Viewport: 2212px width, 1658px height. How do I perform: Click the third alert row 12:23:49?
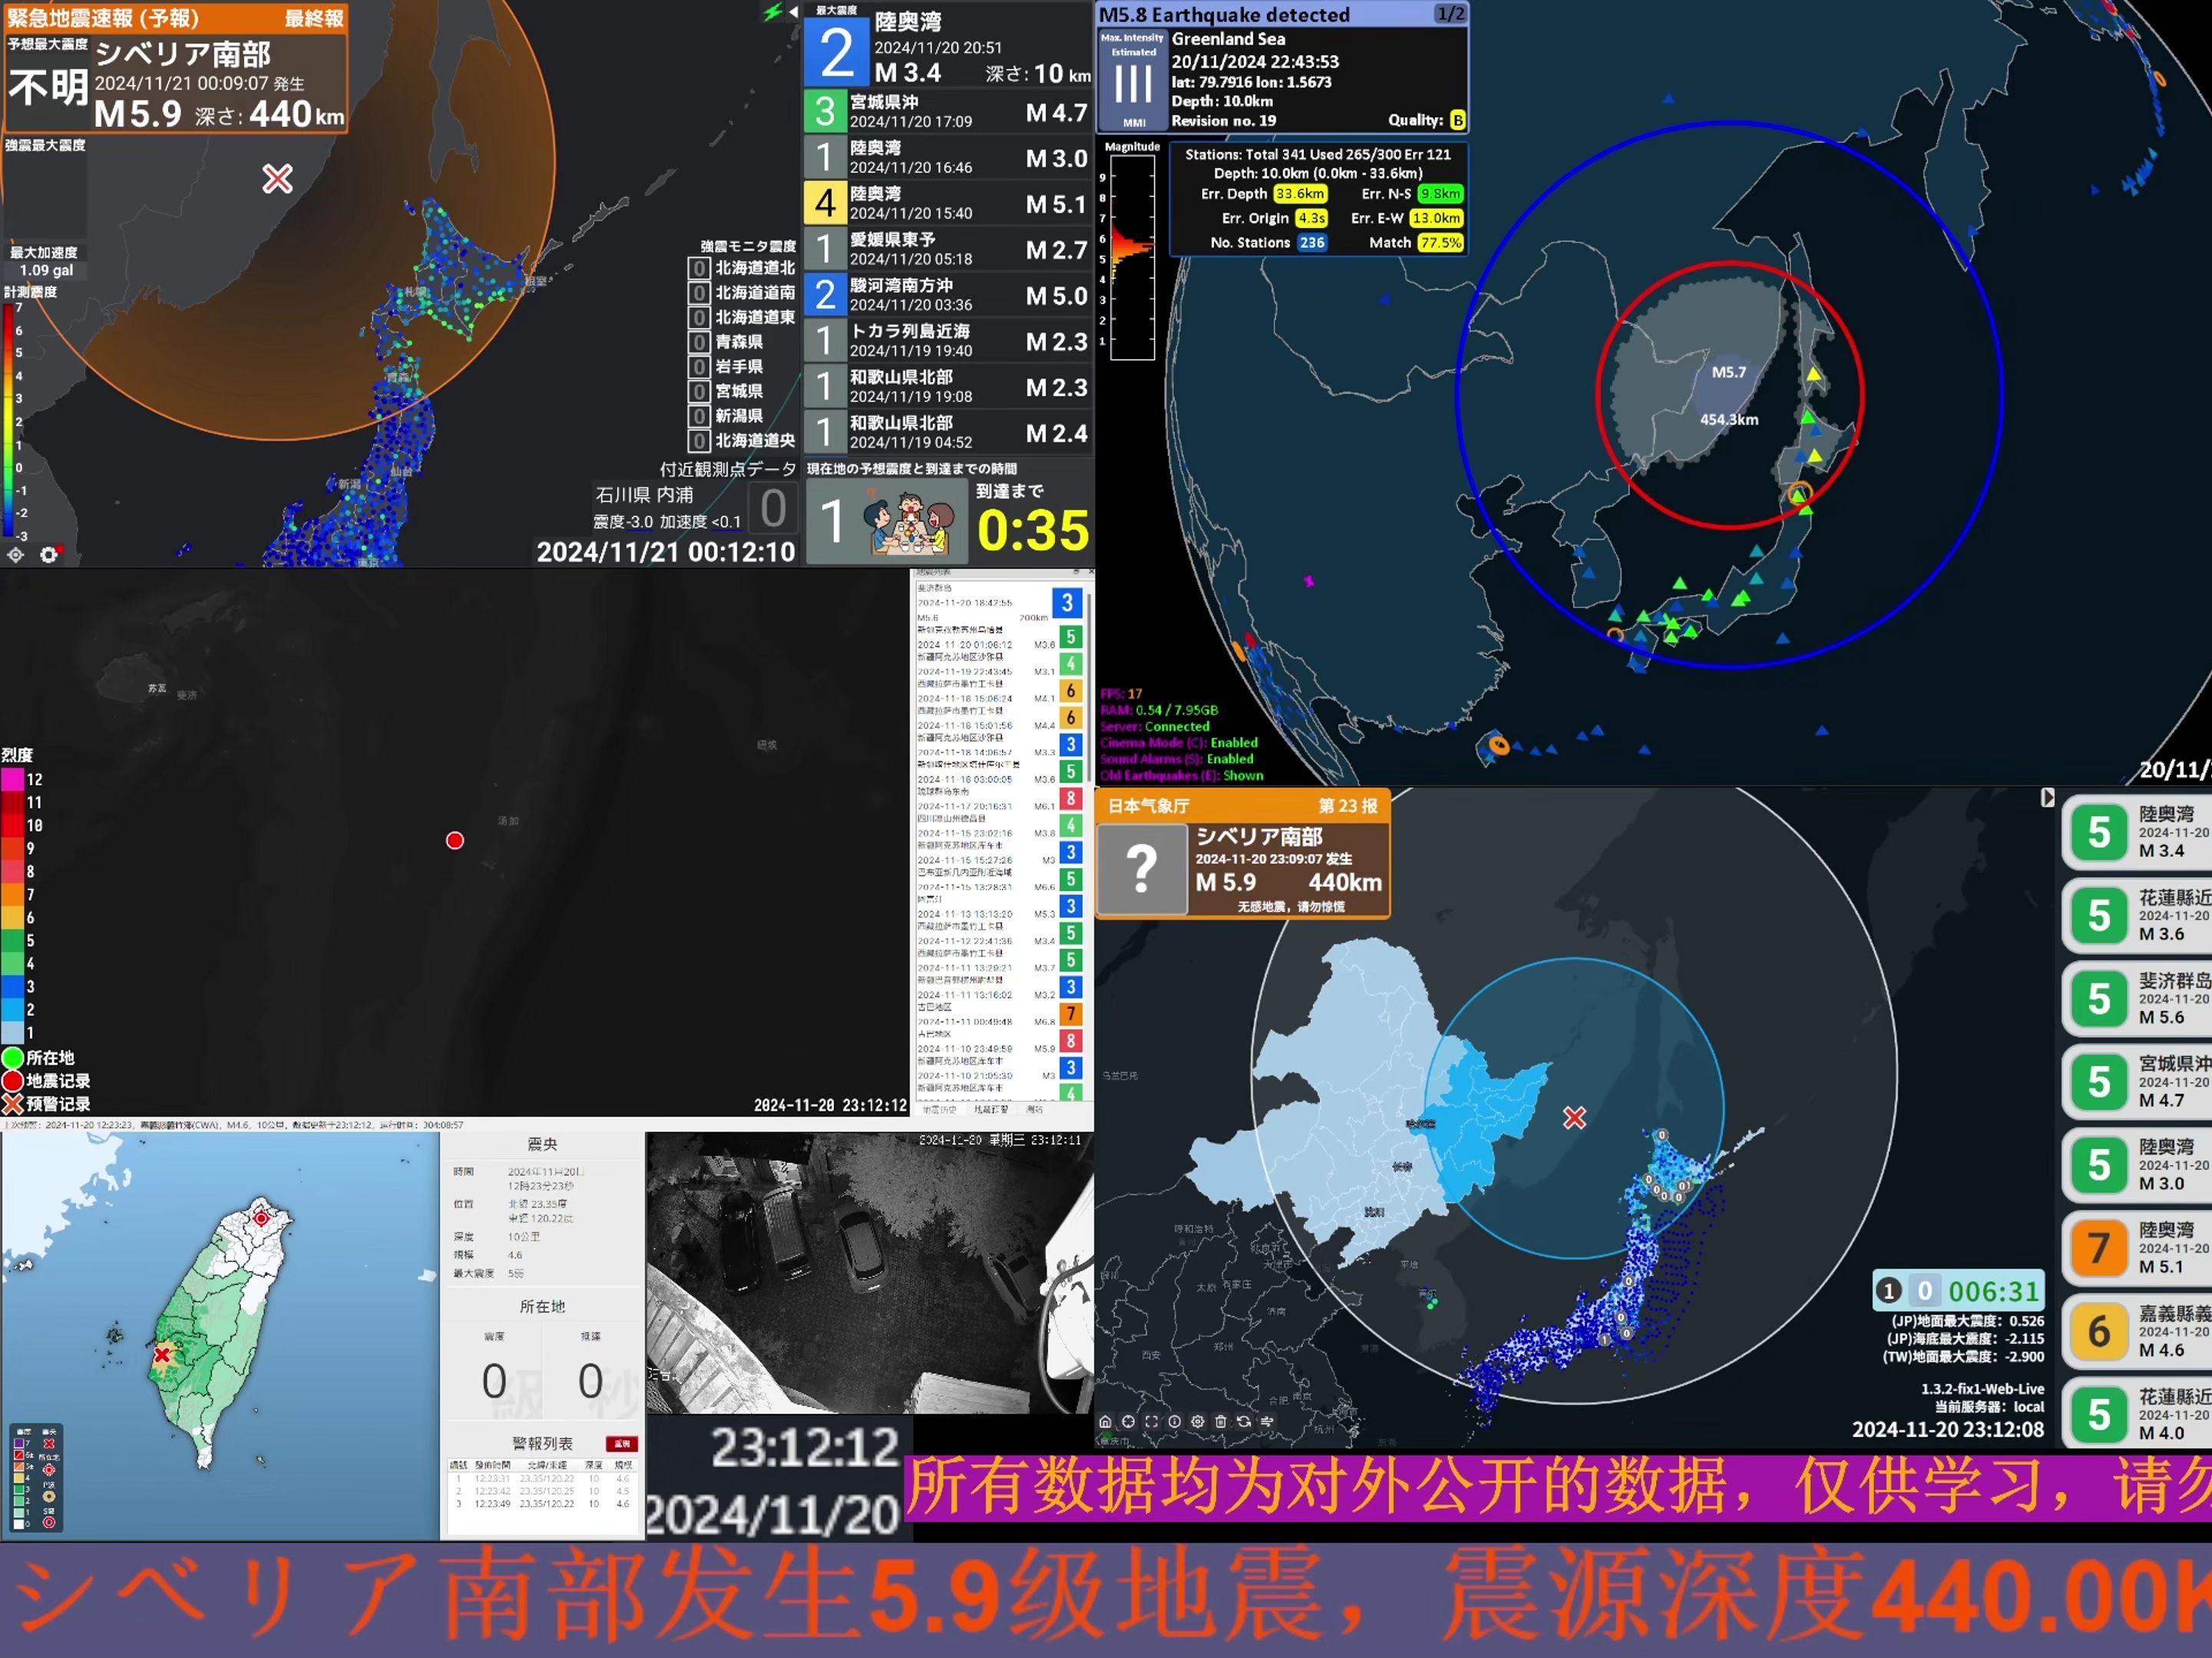pos(542,1503)
